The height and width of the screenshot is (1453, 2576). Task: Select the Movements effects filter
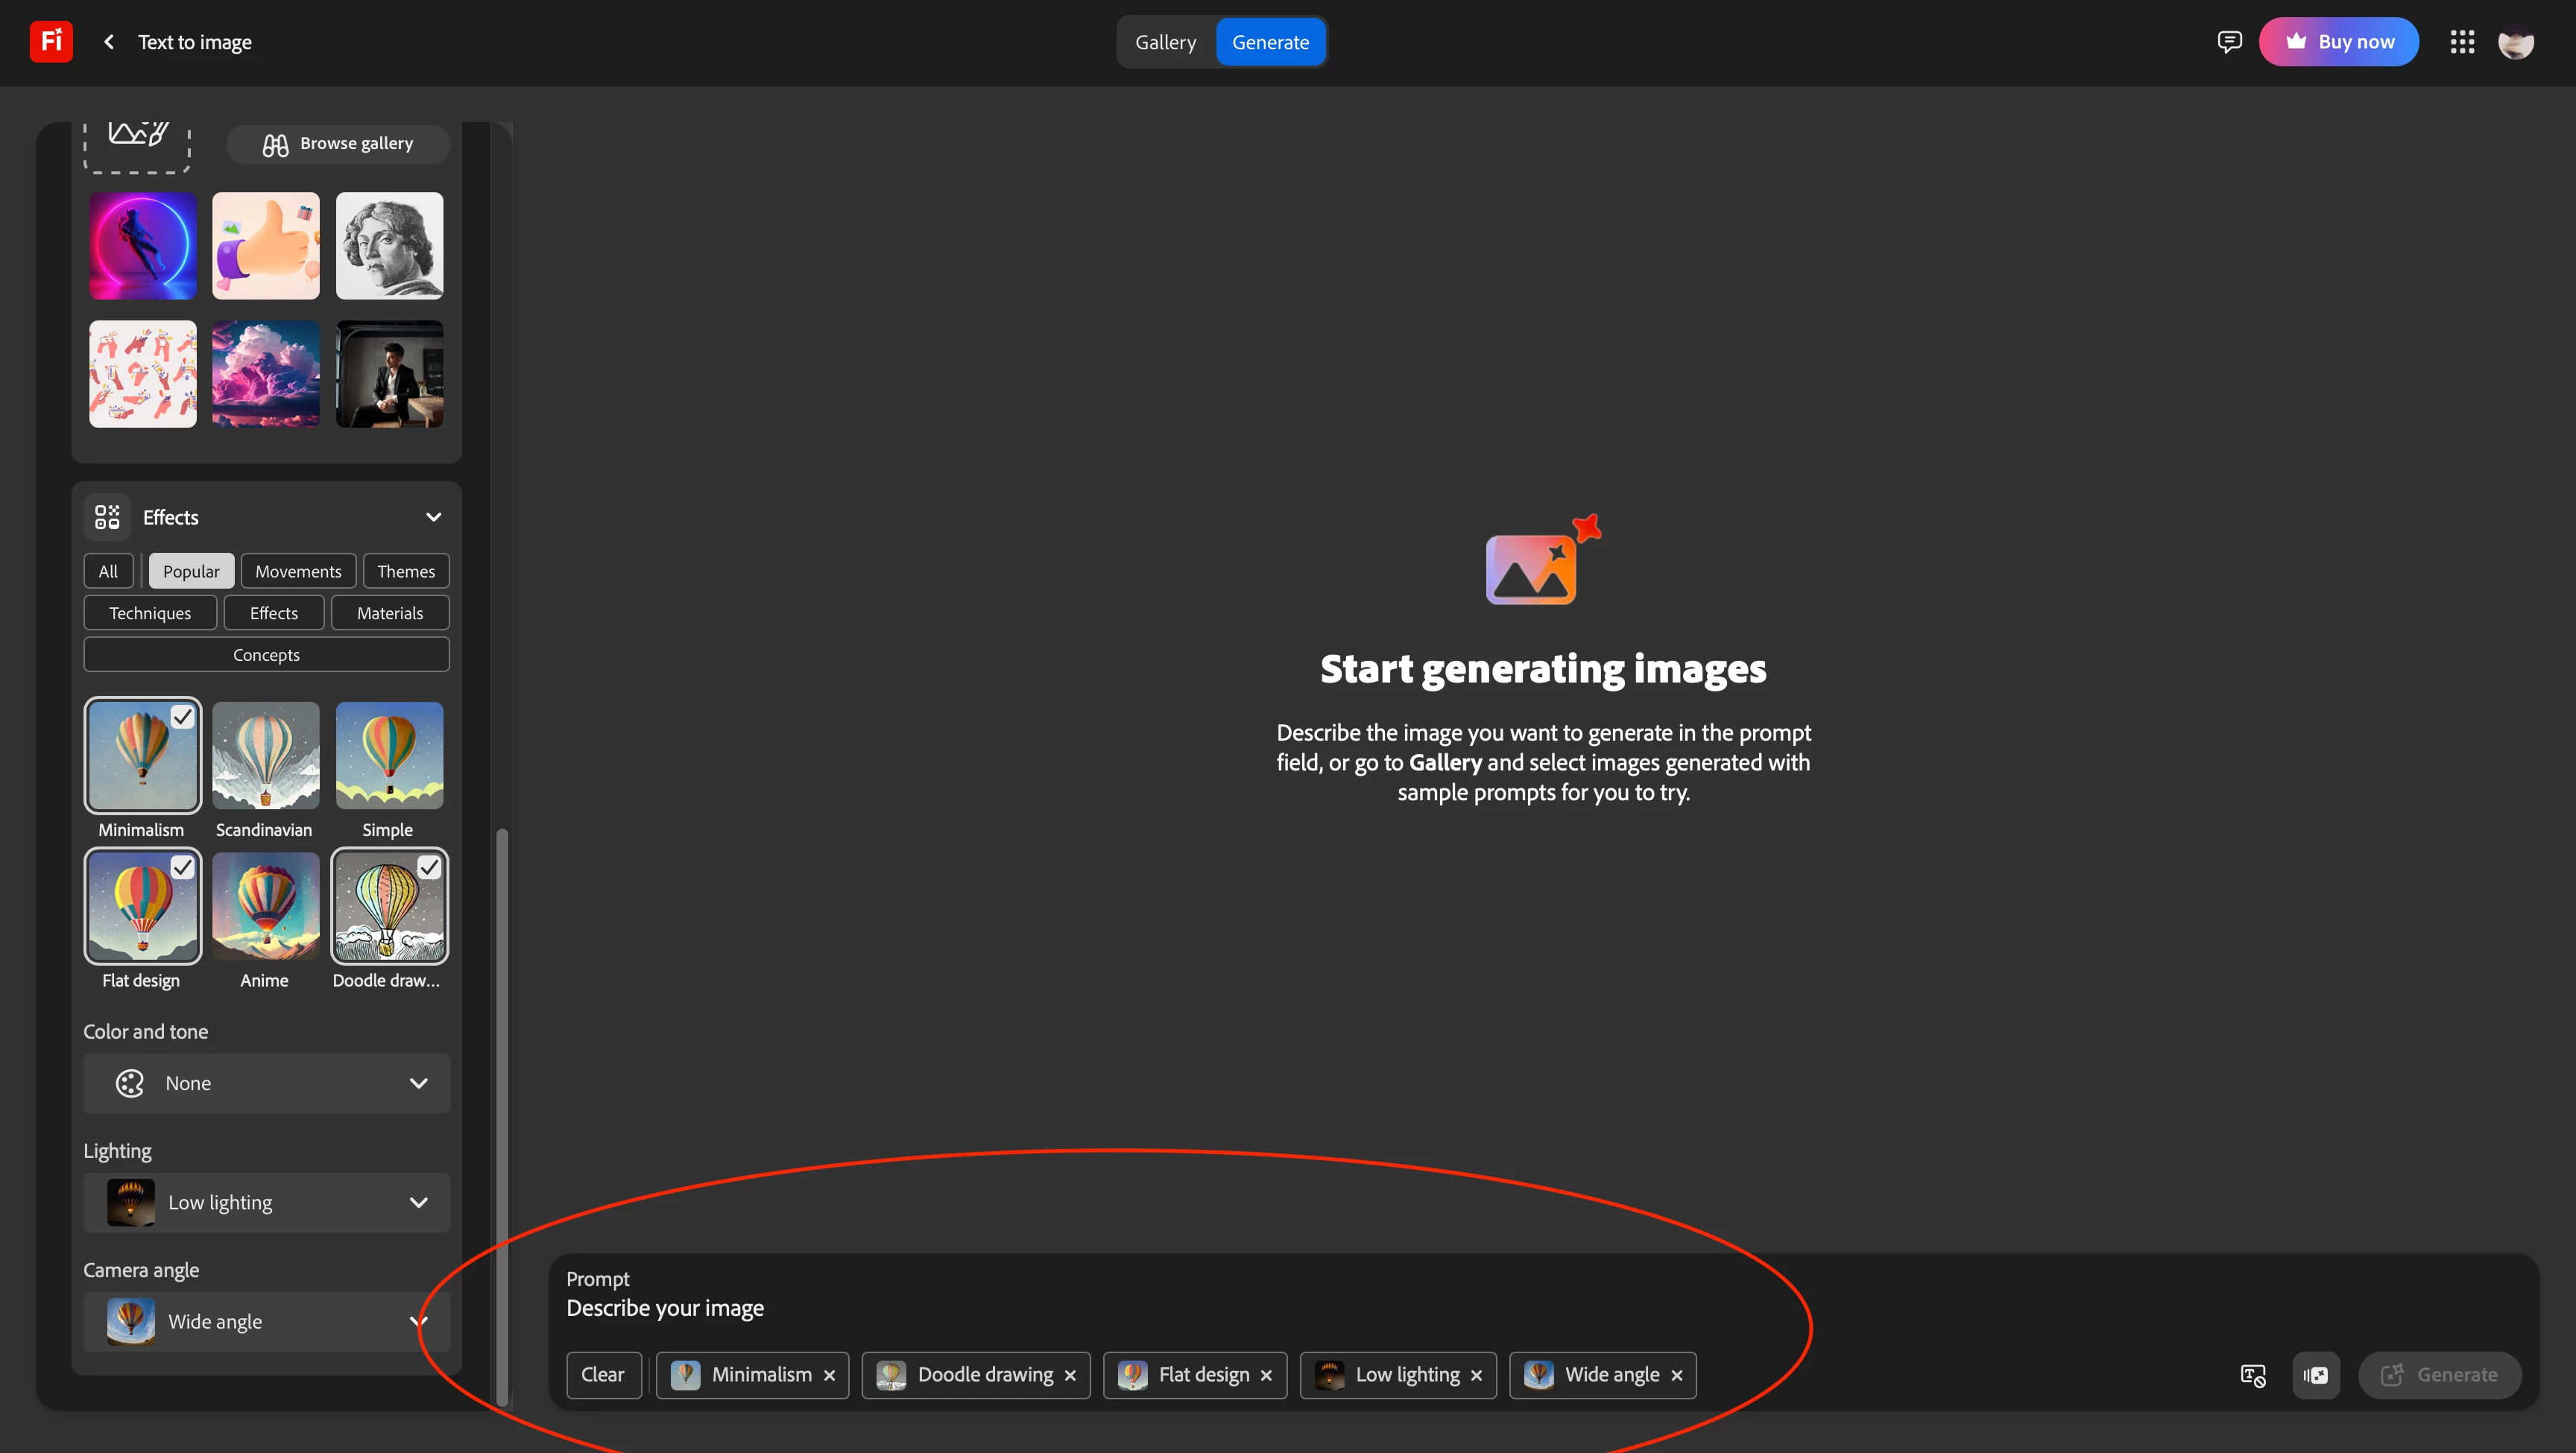click(298, 571)
